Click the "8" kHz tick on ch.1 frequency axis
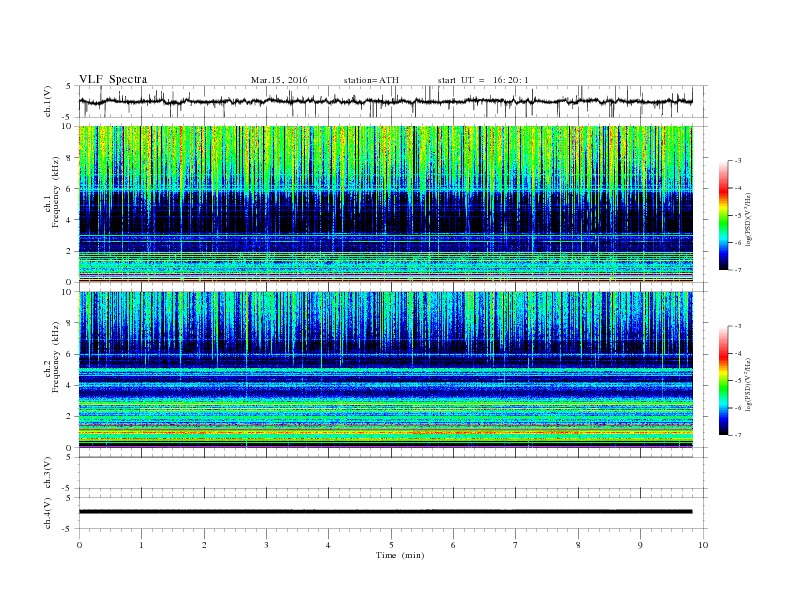Viewport: 792px width, 612px height. (x=69, y=158)
